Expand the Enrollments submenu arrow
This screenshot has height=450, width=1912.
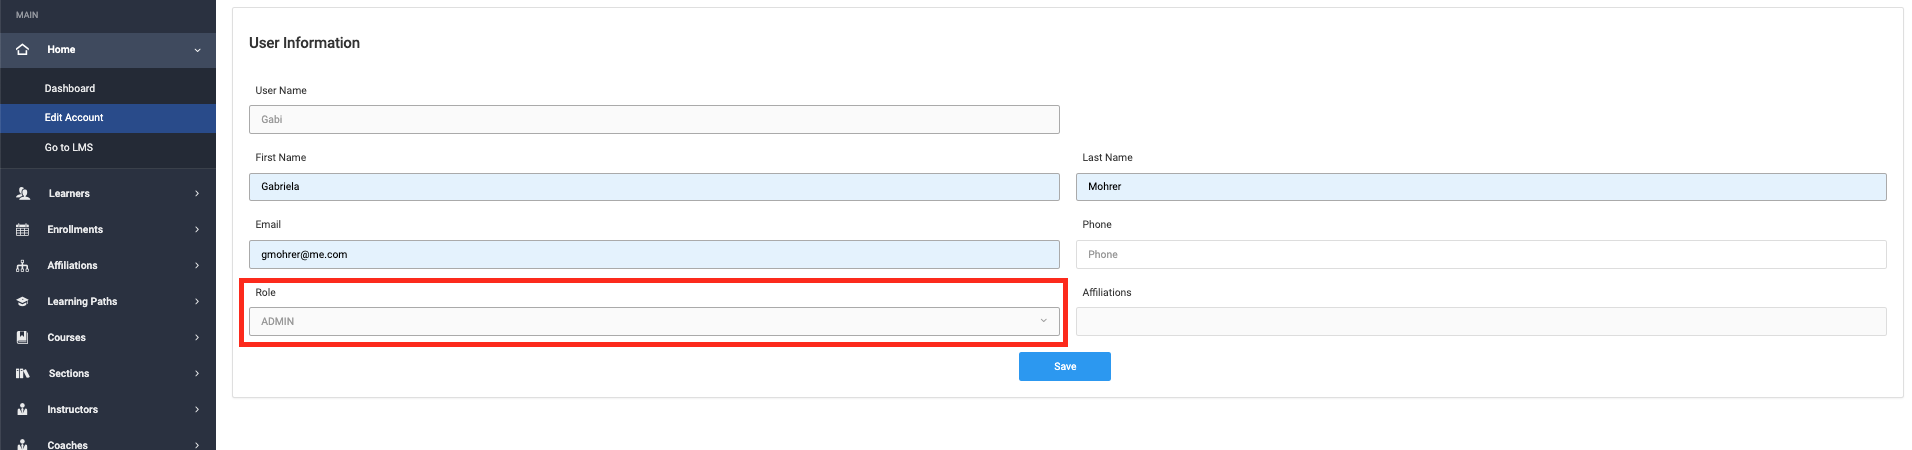(x=197, y=229)
